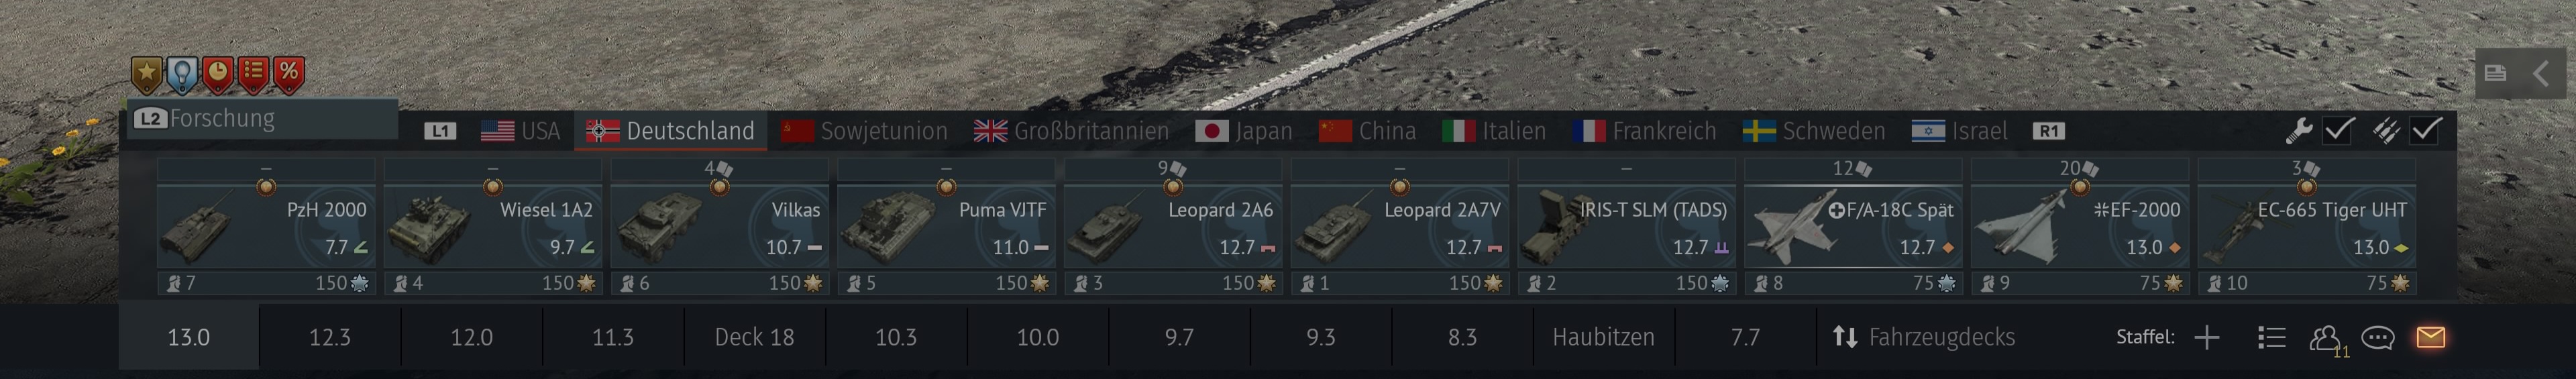Select the Haubitzen deck preset
The image size is (2576, 379).
pyautogui.click(x=1603, y=337)
